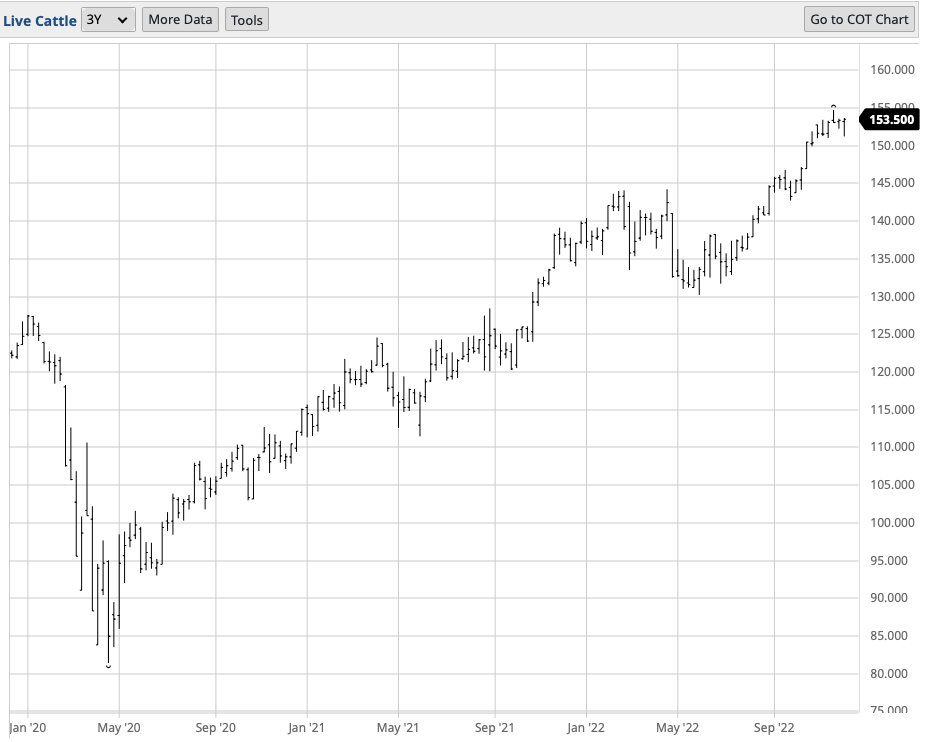Click the 115.000 price axis label

892,409
